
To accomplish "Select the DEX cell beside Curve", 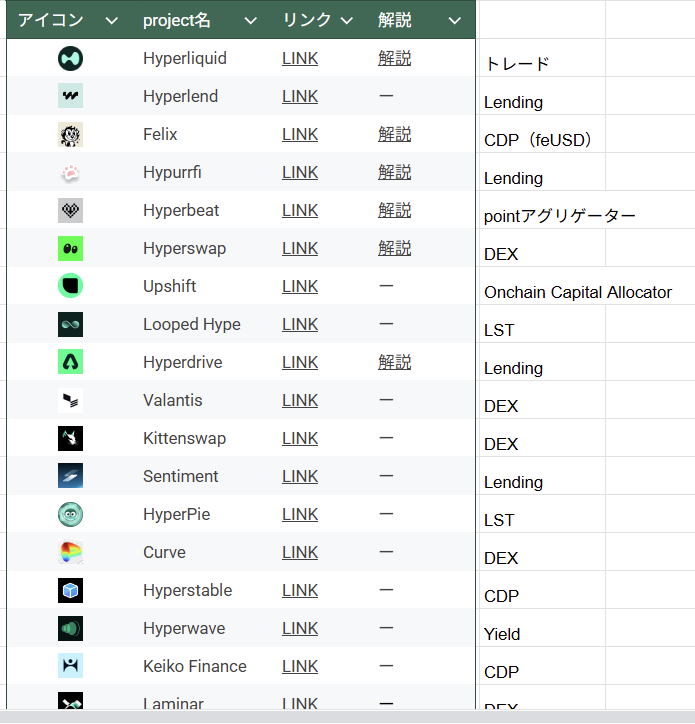I will point(542,552).
